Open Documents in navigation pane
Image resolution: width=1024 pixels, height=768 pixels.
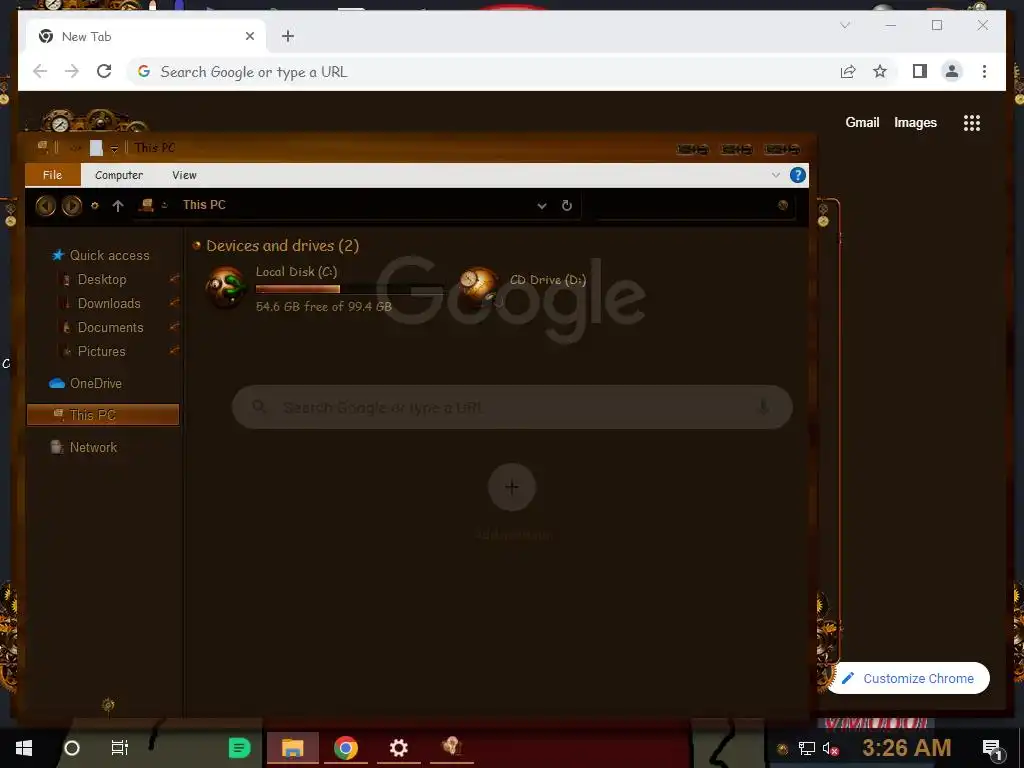(x=110, y=328)
